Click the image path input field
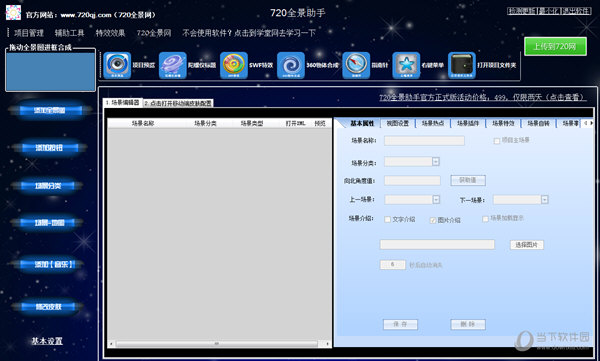The height and width of the screenshot is (361, 600). (x=437, y=245)
